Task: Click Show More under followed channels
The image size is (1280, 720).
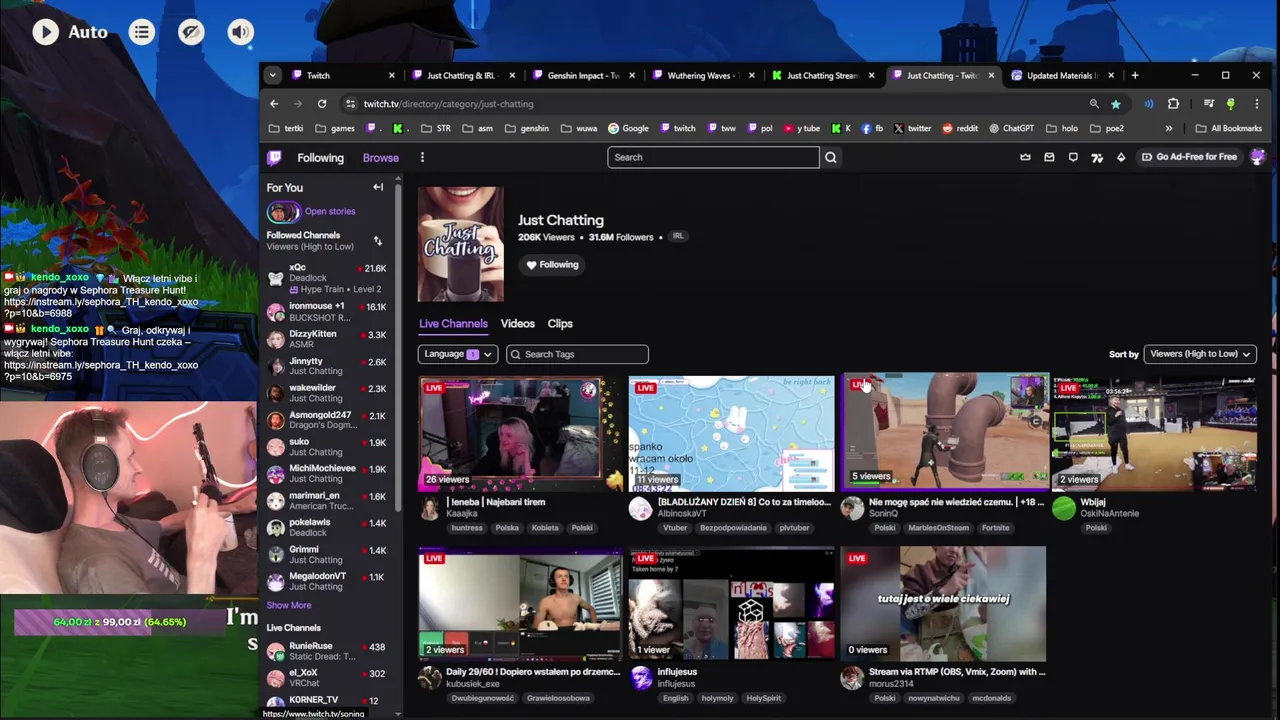Action: coord(289,605)
